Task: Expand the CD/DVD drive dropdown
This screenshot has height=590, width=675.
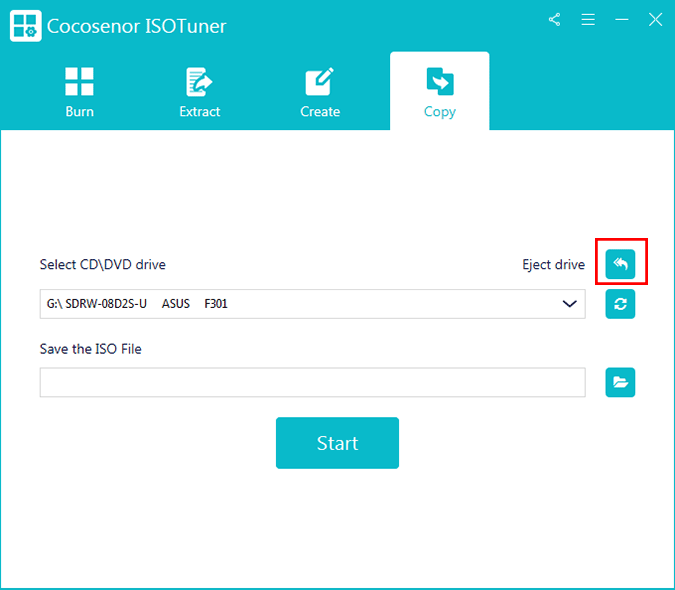Action: tap(570, 304)
